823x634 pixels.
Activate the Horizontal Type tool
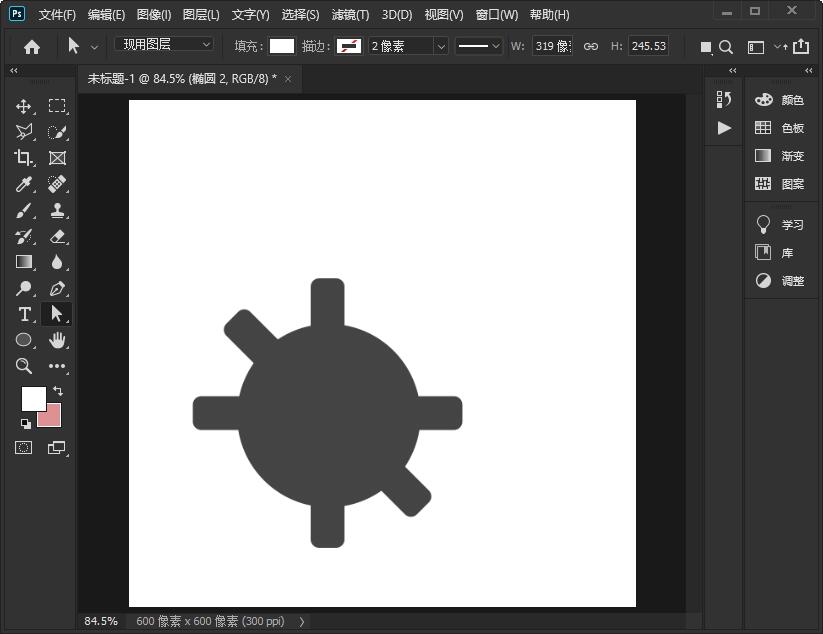tap(24, 314)
